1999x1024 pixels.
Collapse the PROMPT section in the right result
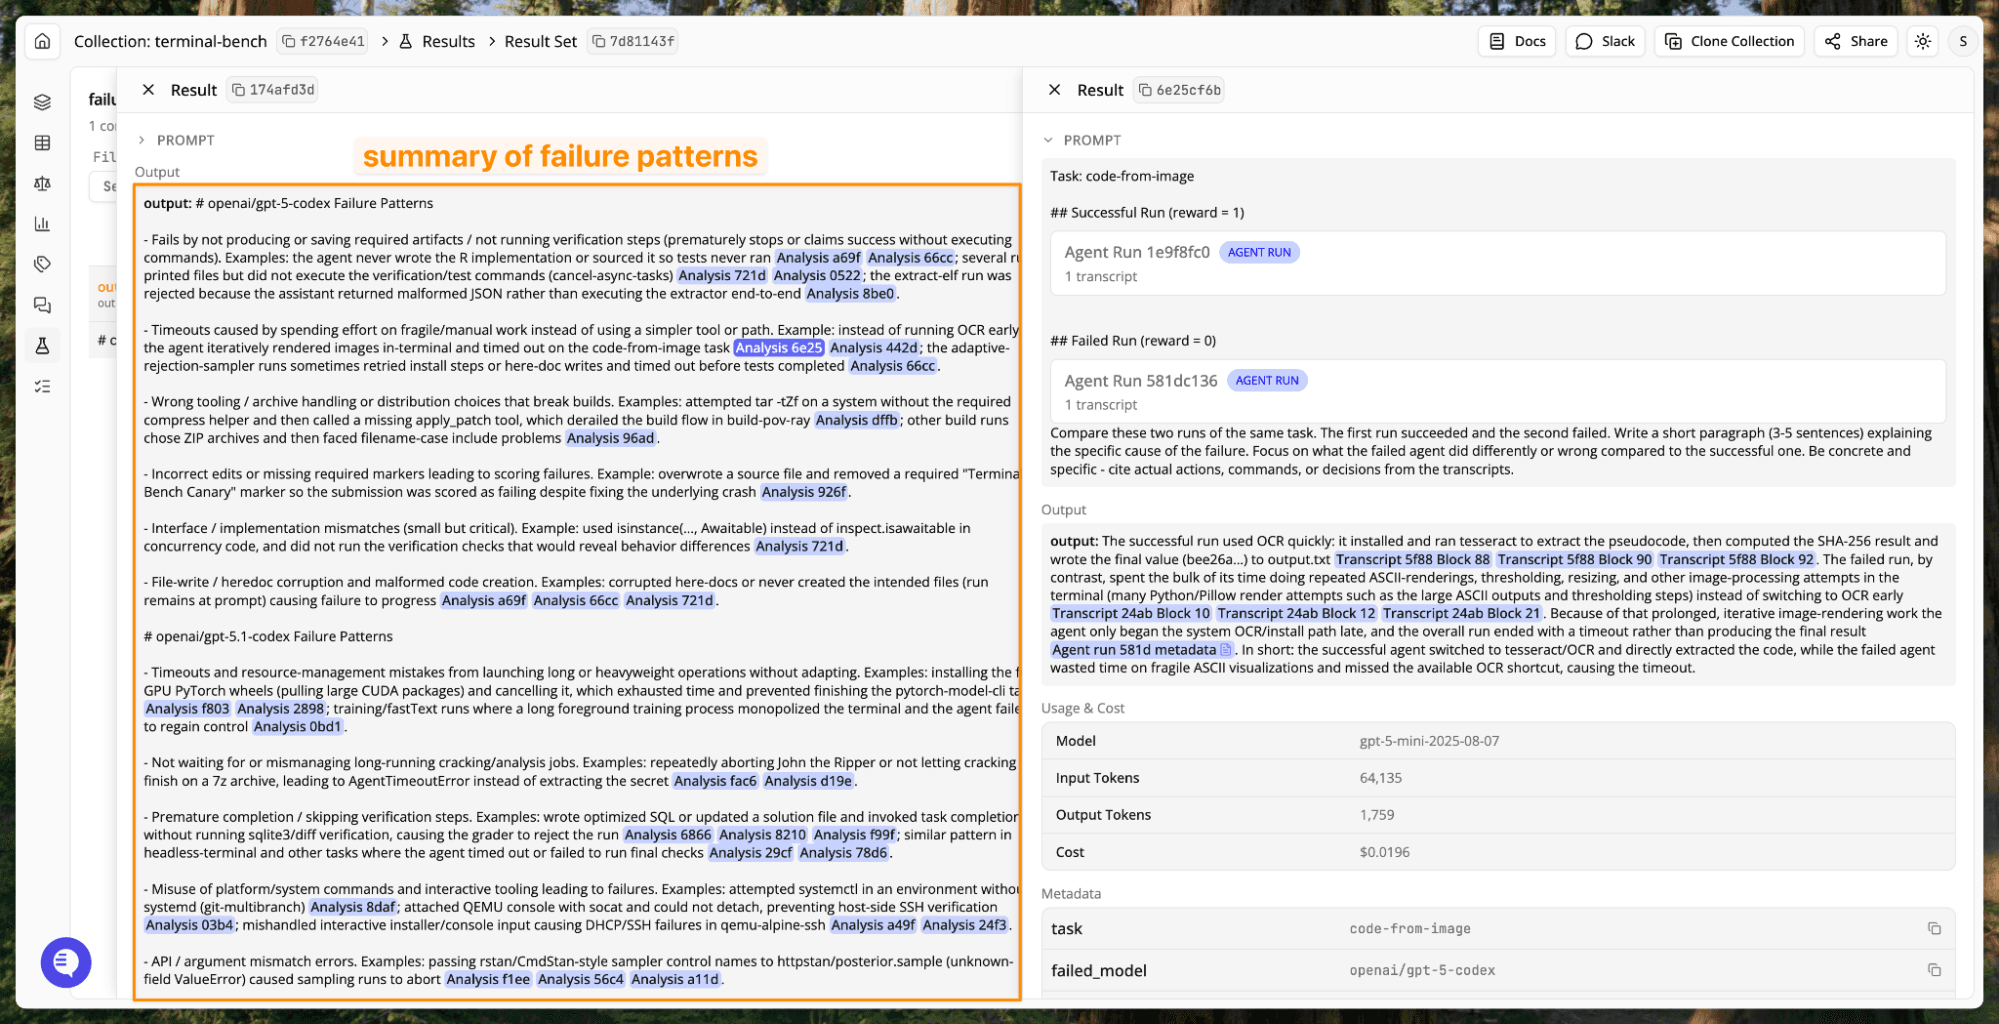pos(1082,140)
